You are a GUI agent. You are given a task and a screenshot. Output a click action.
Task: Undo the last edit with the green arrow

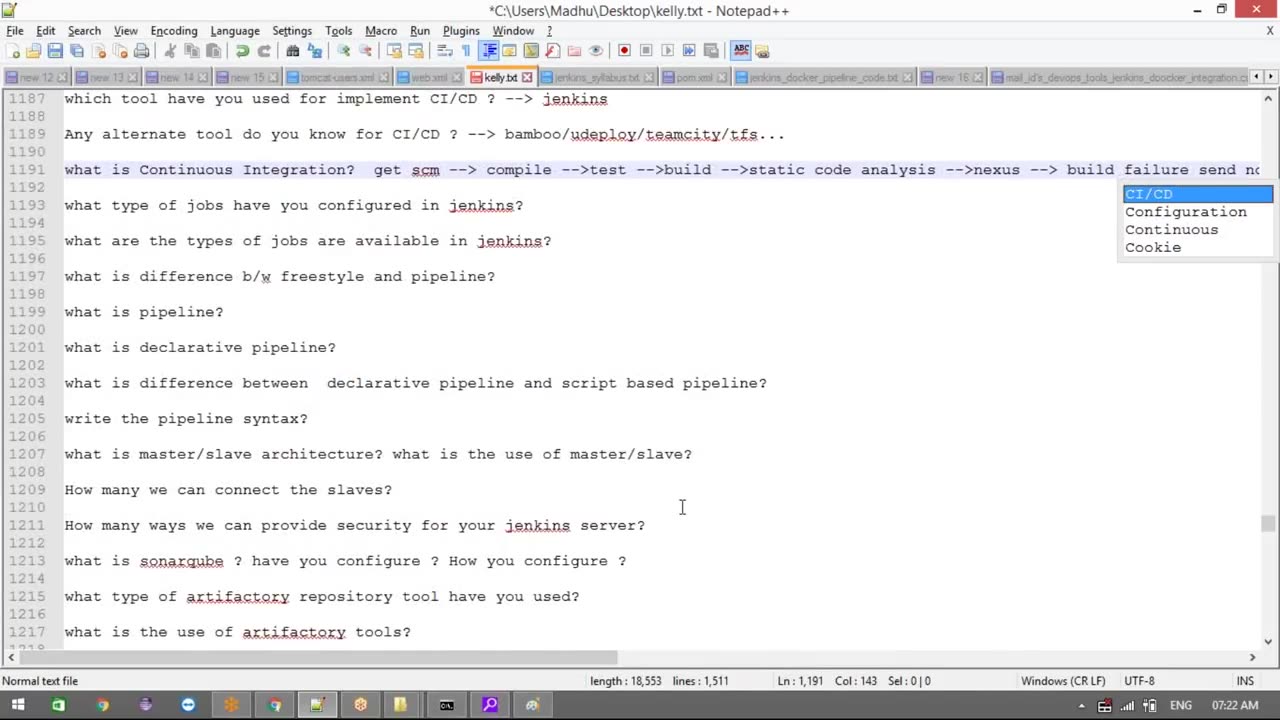tap(242, 51)
